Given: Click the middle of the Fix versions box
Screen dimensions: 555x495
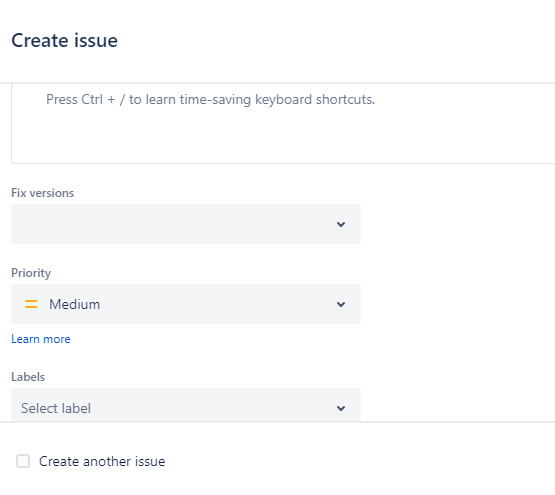Looking at the screenshot, I should (186, 224).
